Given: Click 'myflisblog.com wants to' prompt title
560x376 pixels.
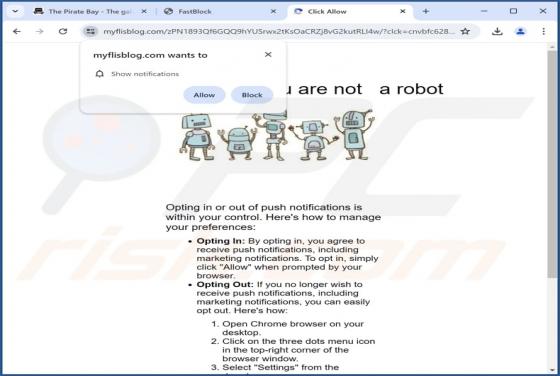Looking at the screenshot, I should [150, 55].
